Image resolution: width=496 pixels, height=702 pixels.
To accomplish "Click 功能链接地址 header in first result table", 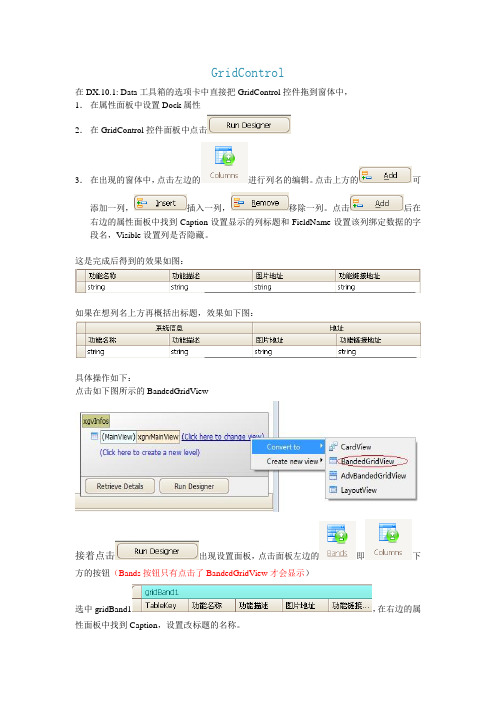I will (x=377, y=276).
